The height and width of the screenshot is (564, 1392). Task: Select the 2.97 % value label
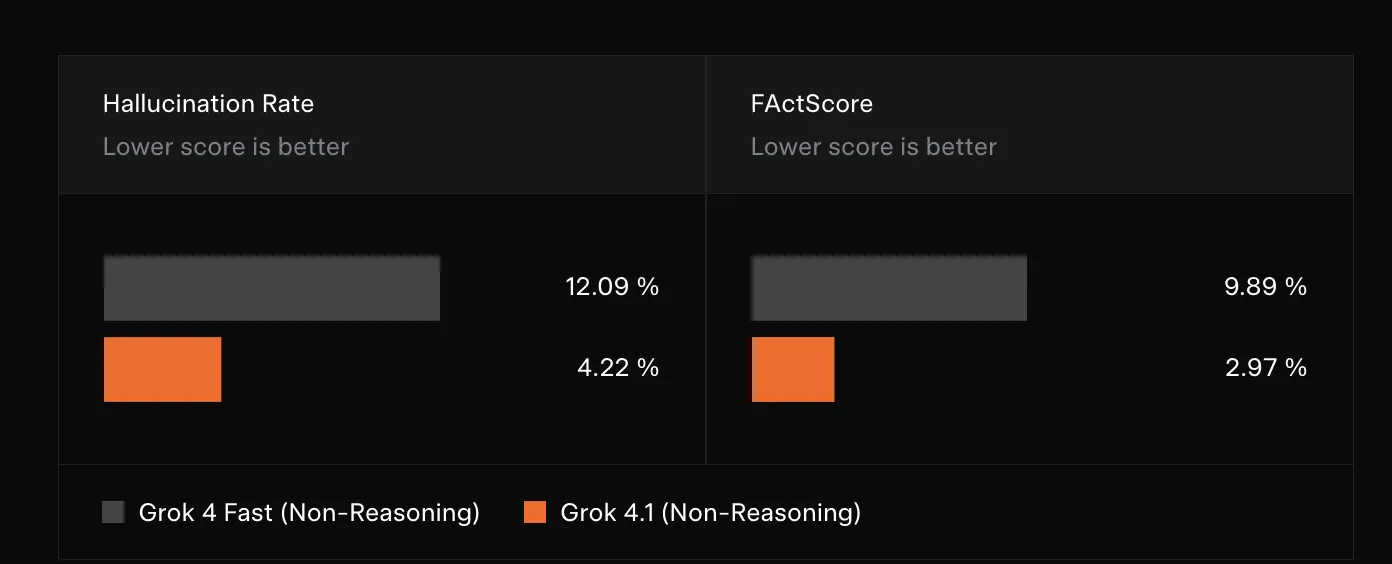coord(1265,368)
